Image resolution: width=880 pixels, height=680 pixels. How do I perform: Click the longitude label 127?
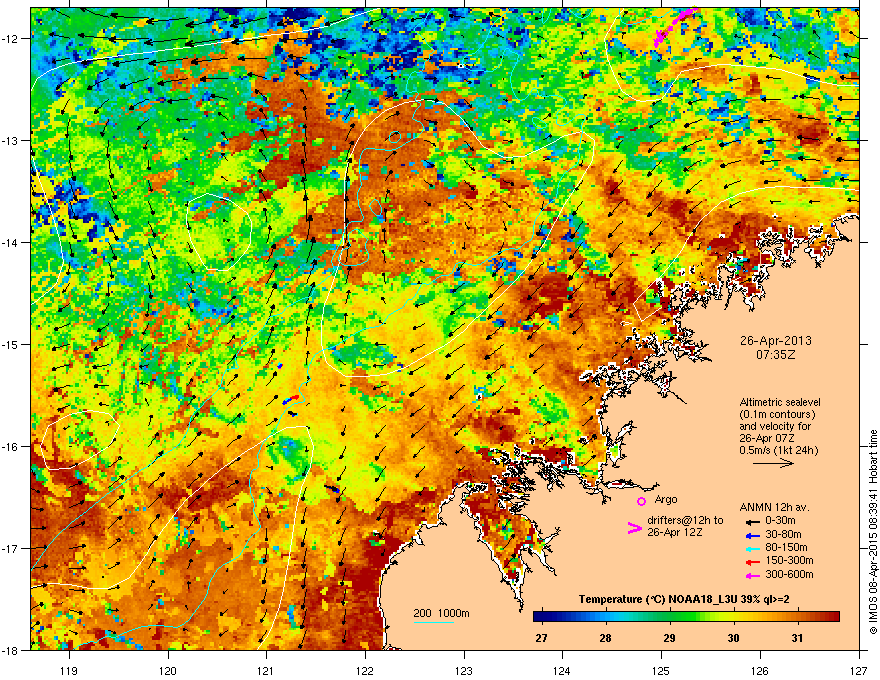coord(859,670)
